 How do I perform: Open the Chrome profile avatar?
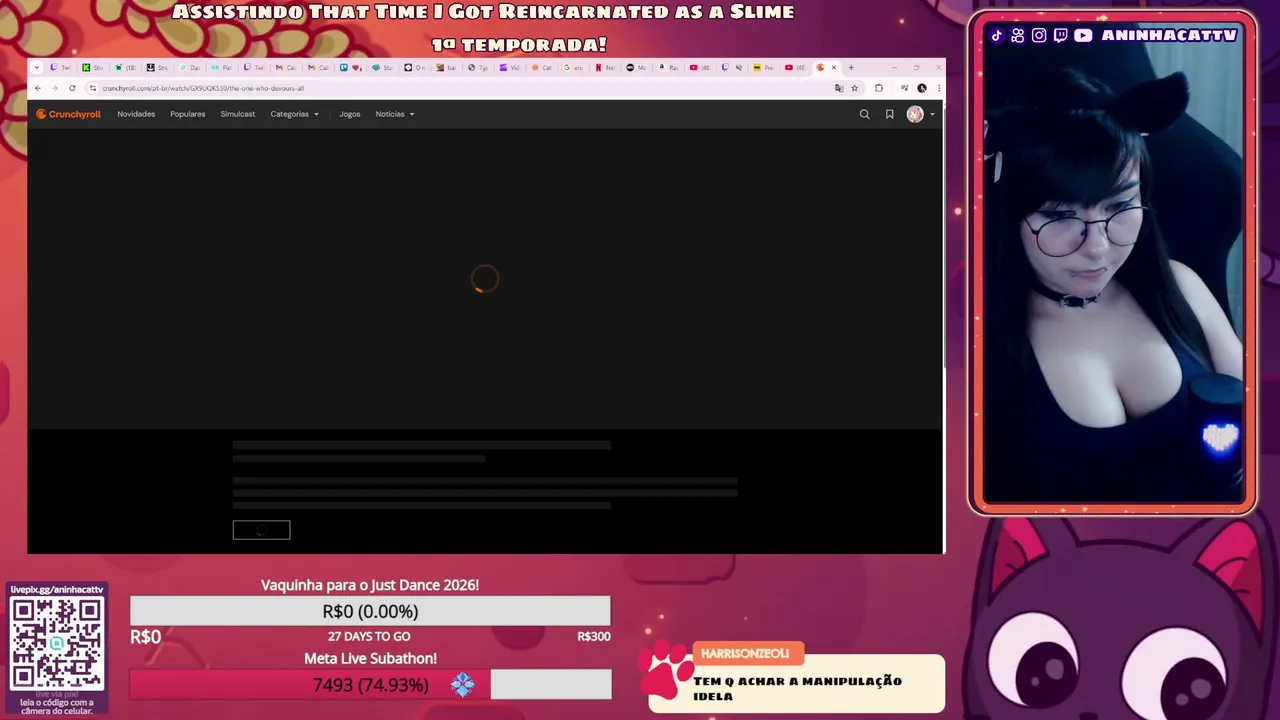pos(922,88)
